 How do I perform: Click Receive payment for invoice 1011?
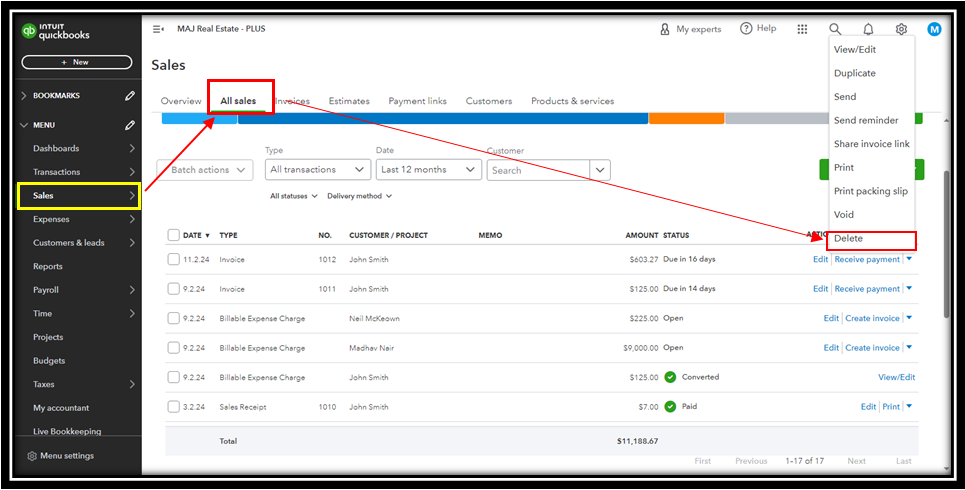click(x=867, y=289)
